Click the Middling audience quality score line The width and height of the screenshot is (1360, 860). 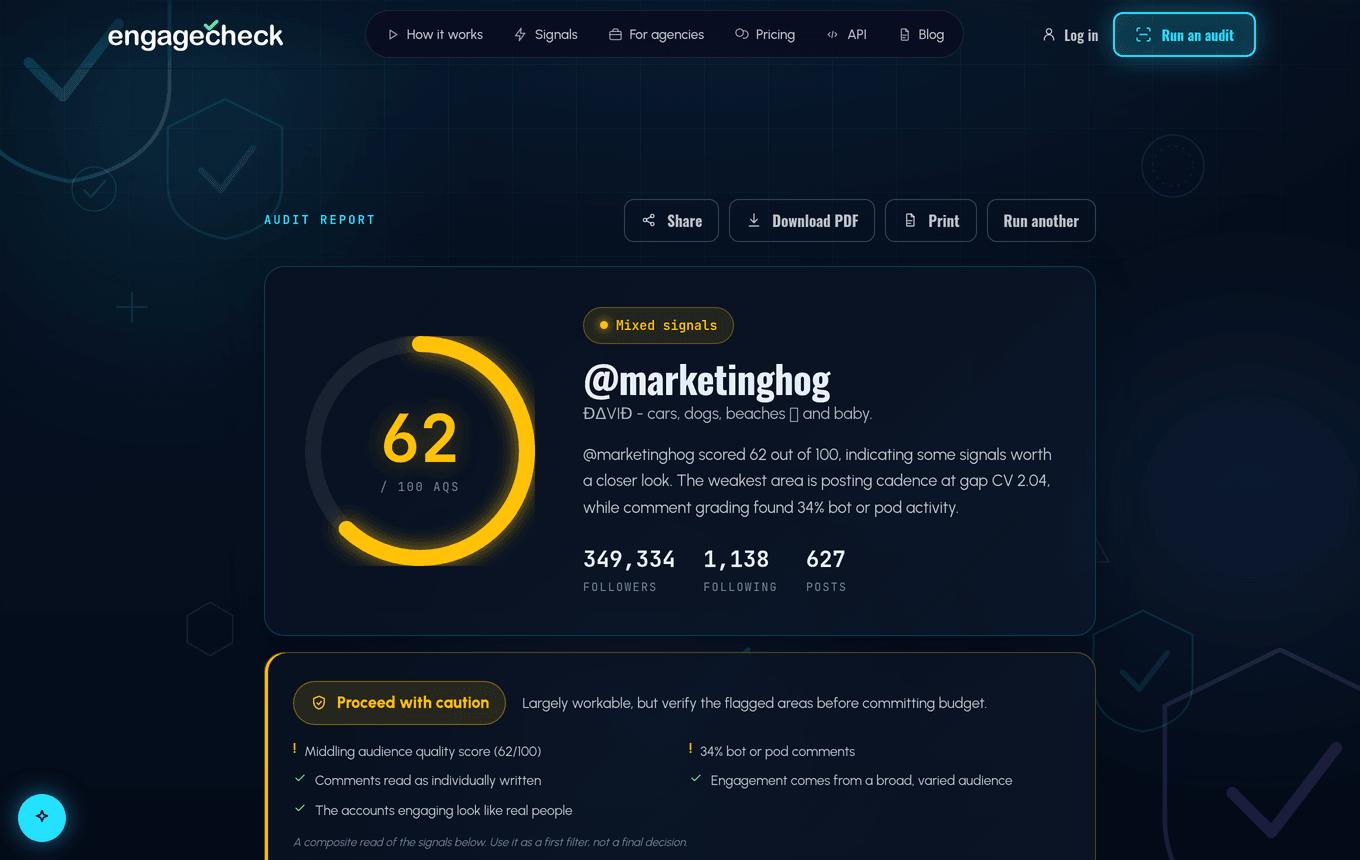pos(423,751)
